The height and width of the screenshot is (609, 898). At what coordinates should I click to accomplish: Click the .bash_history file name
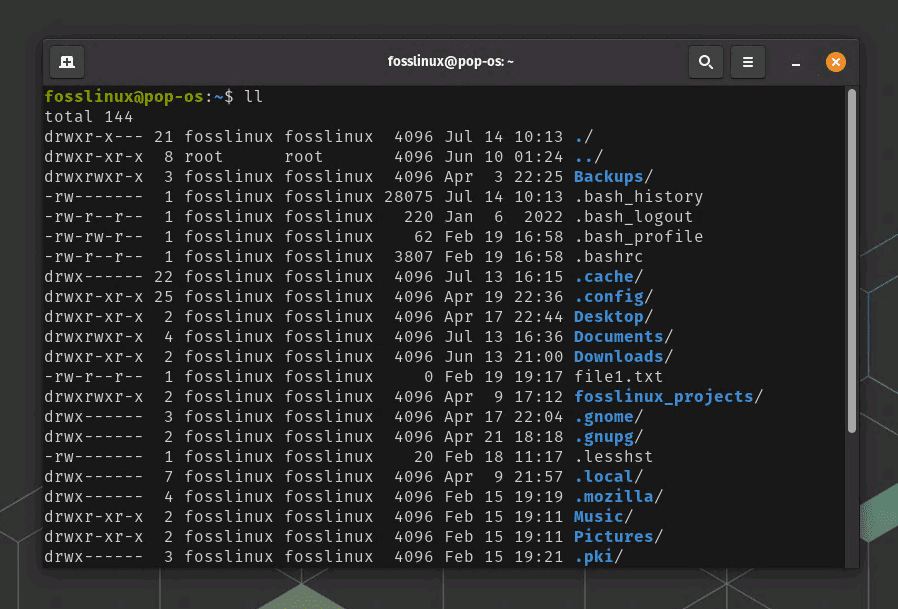[639, 197]
